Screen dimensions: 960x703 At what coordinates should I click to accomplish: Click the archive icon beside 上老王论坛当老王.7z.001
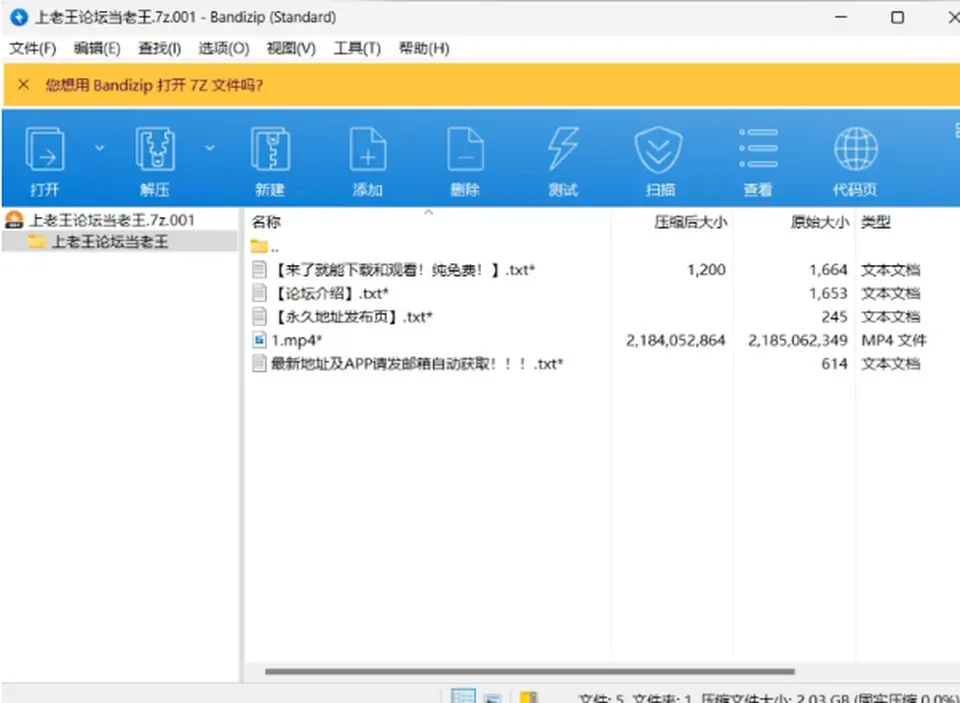(13, 220)
